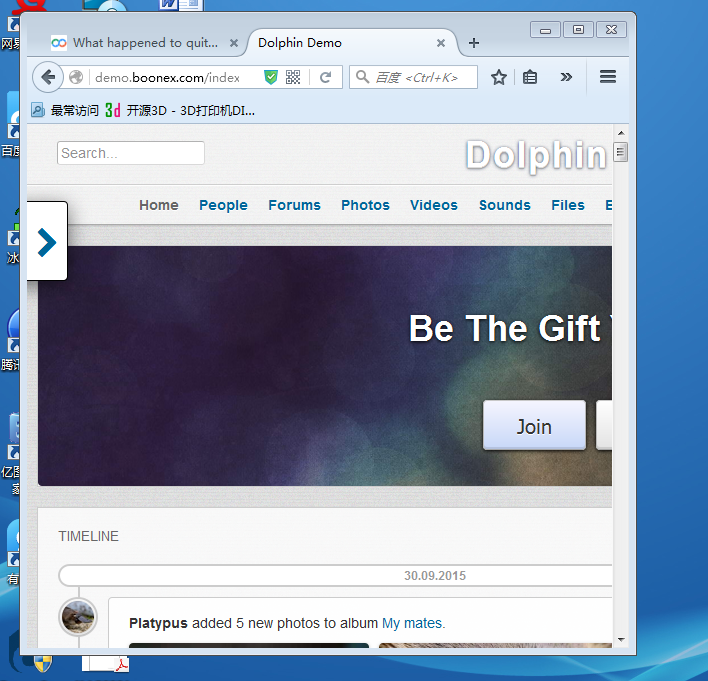Open the Photos menu item

tap(365, 205)
